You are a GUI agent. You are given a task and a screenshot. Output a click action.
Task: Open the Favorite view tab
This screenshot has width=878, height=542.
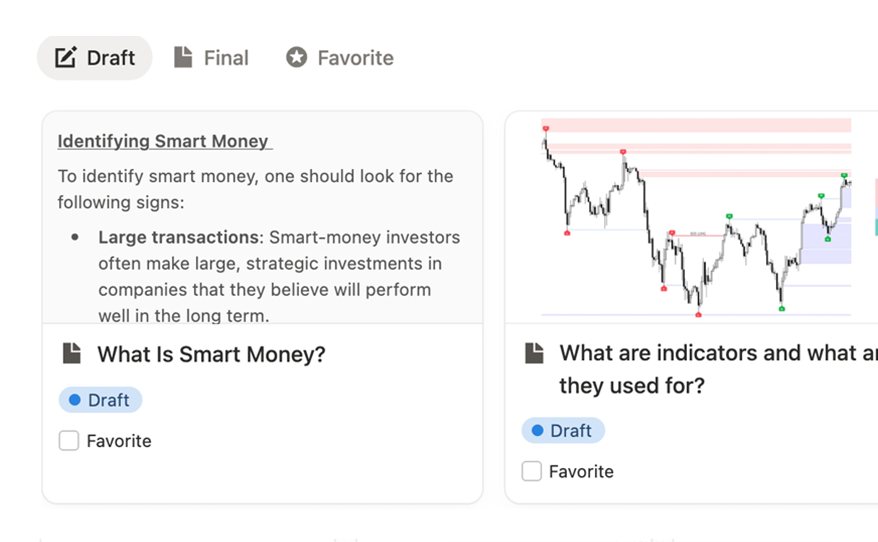pos(355,58)
